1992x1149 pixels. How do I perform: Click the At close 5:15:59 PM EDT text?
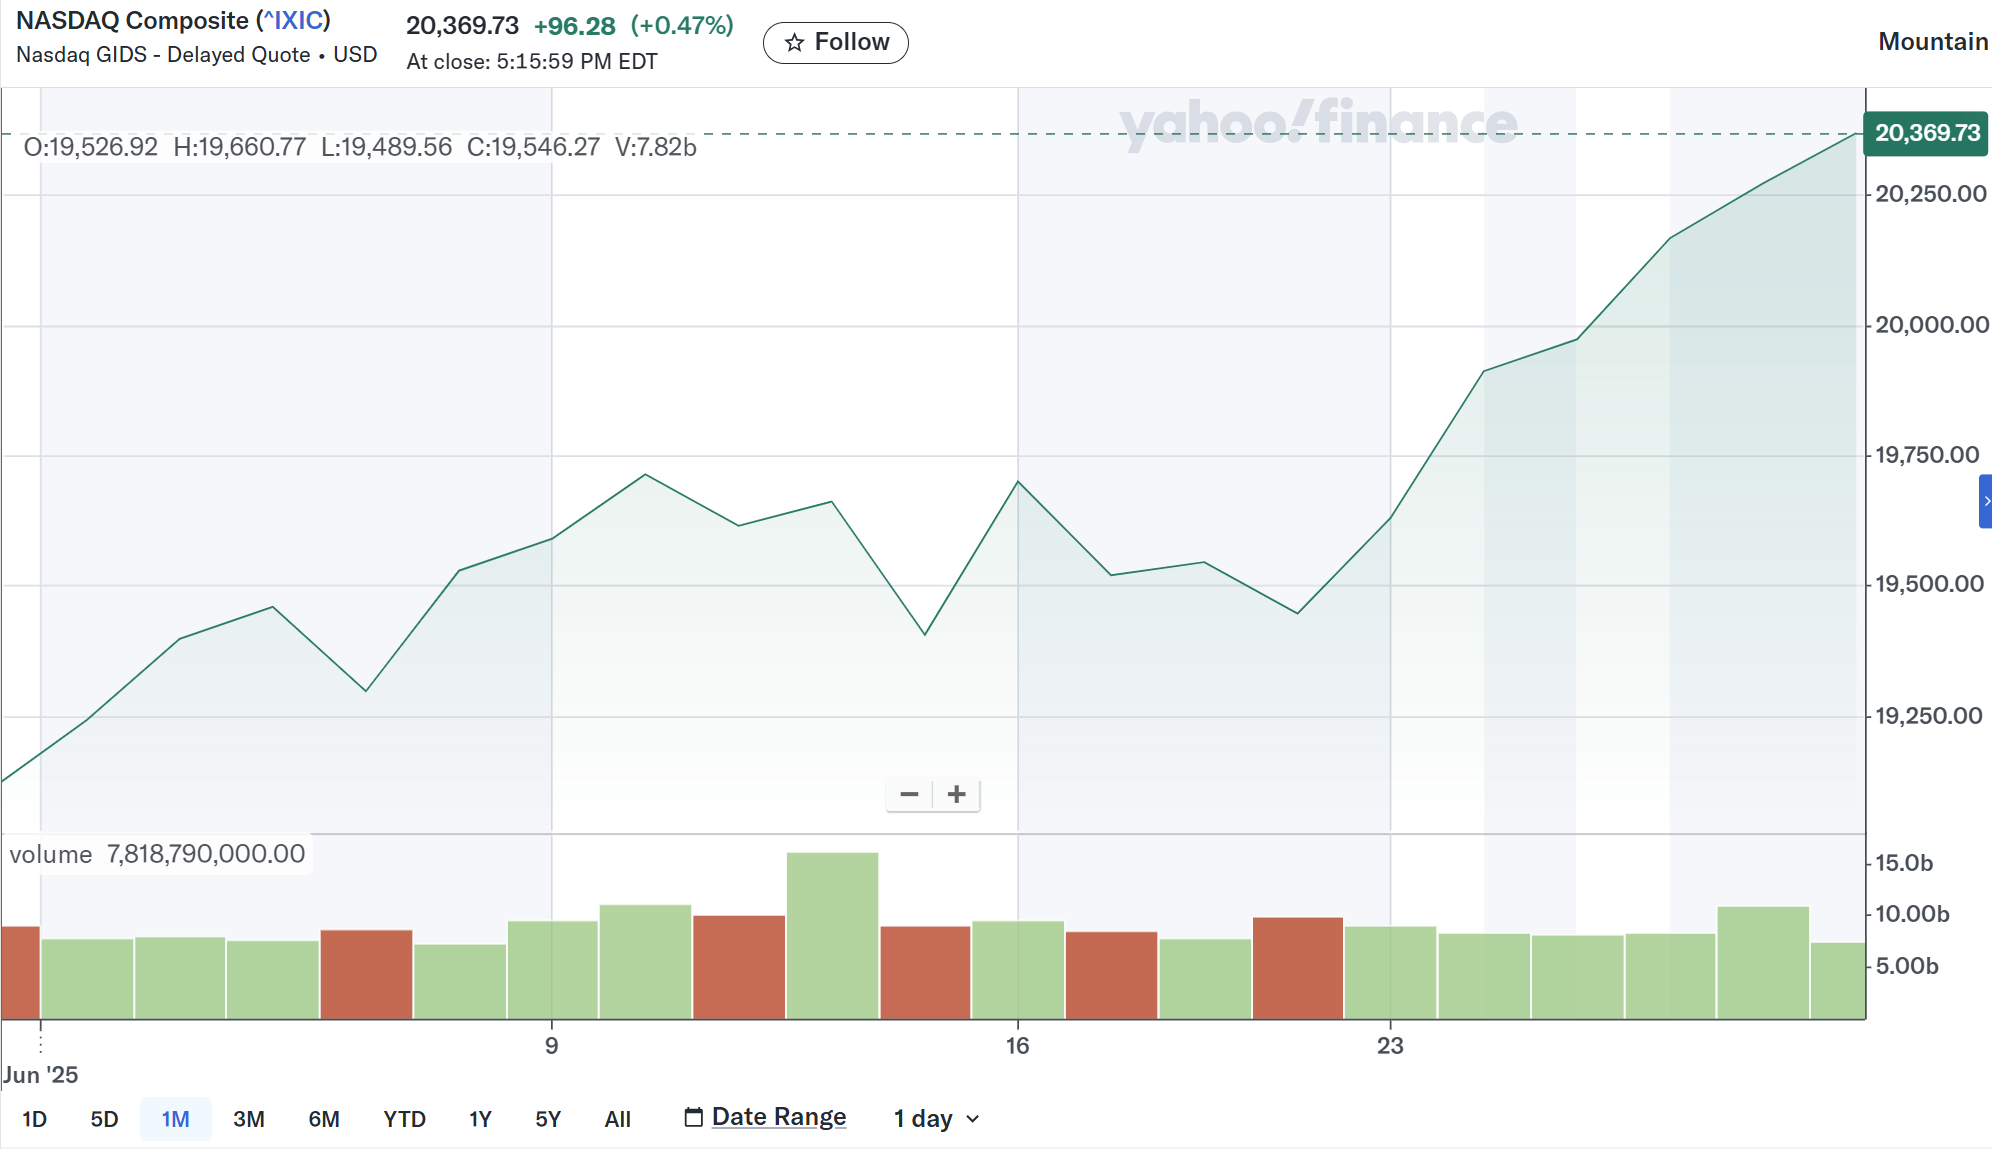[x=532, y=62]
